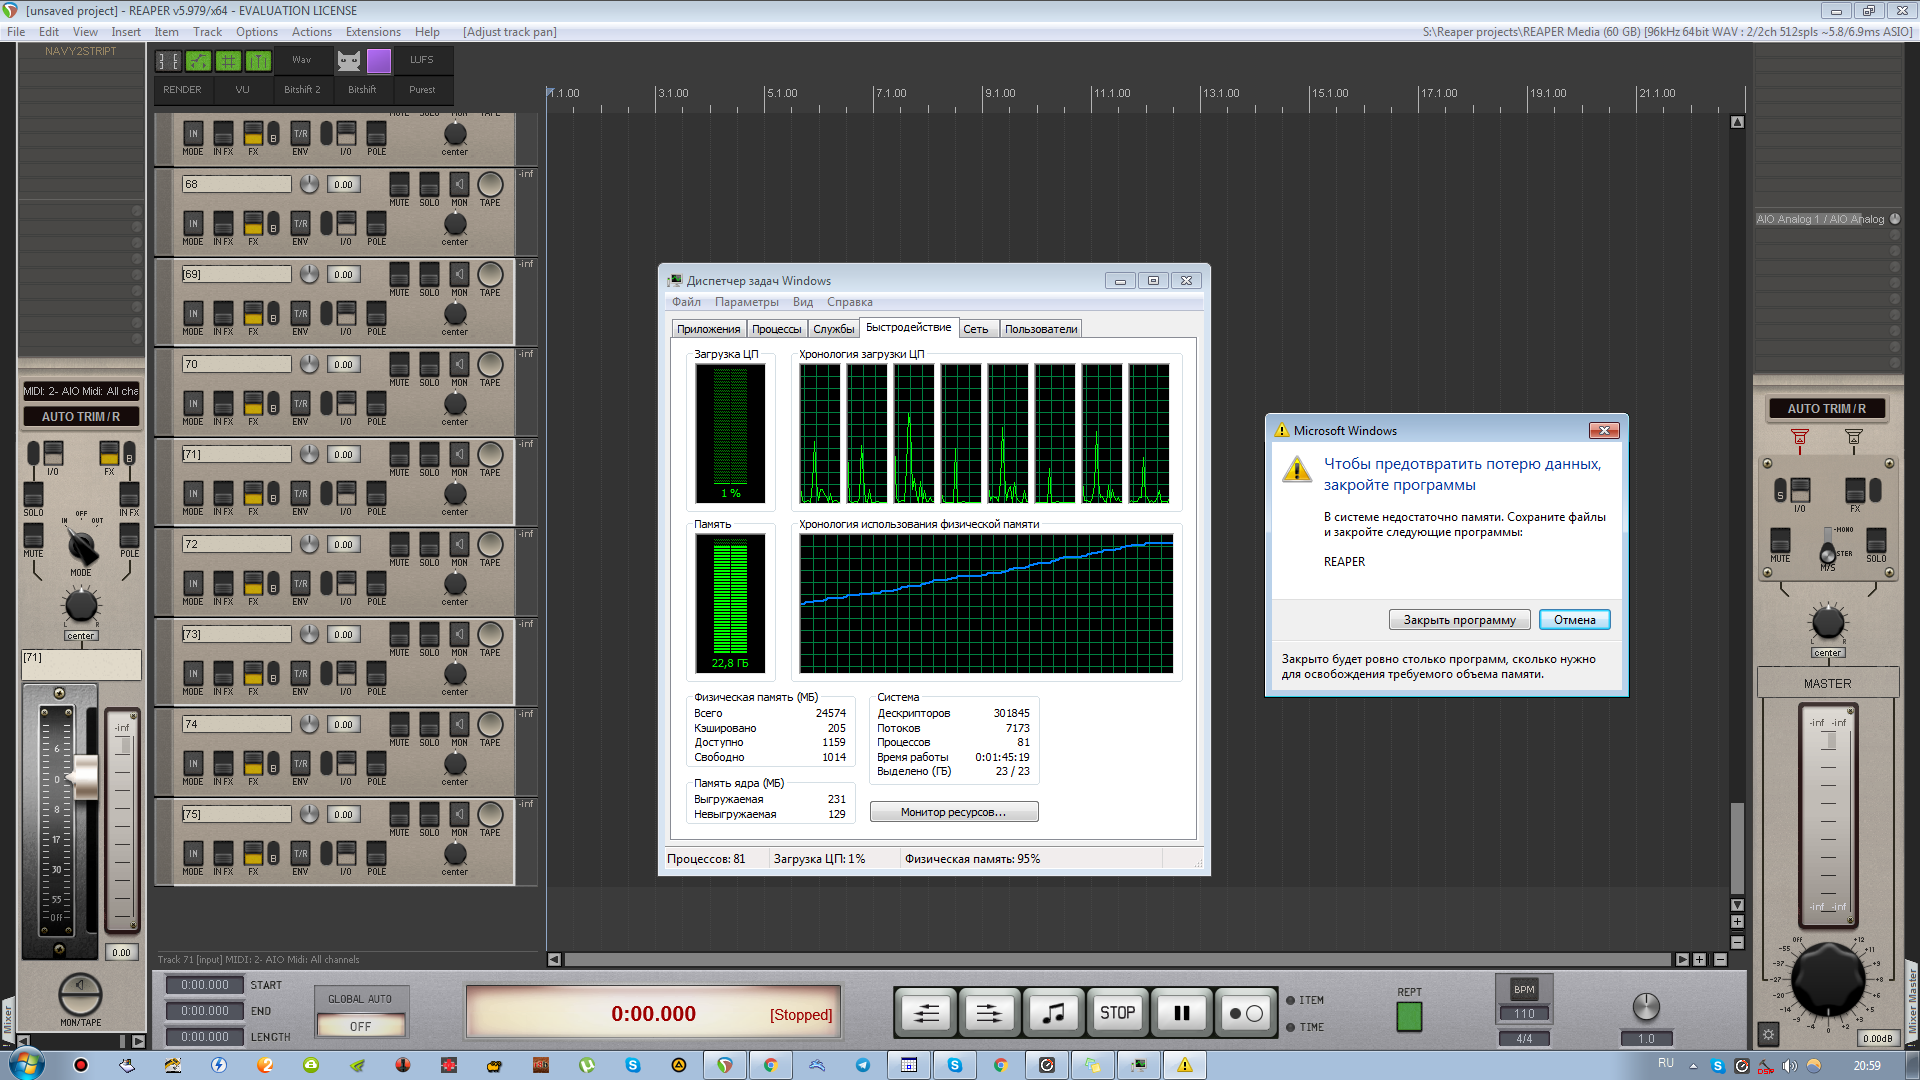Click the cat icon in REAPER toolbar

coord(348,61)
